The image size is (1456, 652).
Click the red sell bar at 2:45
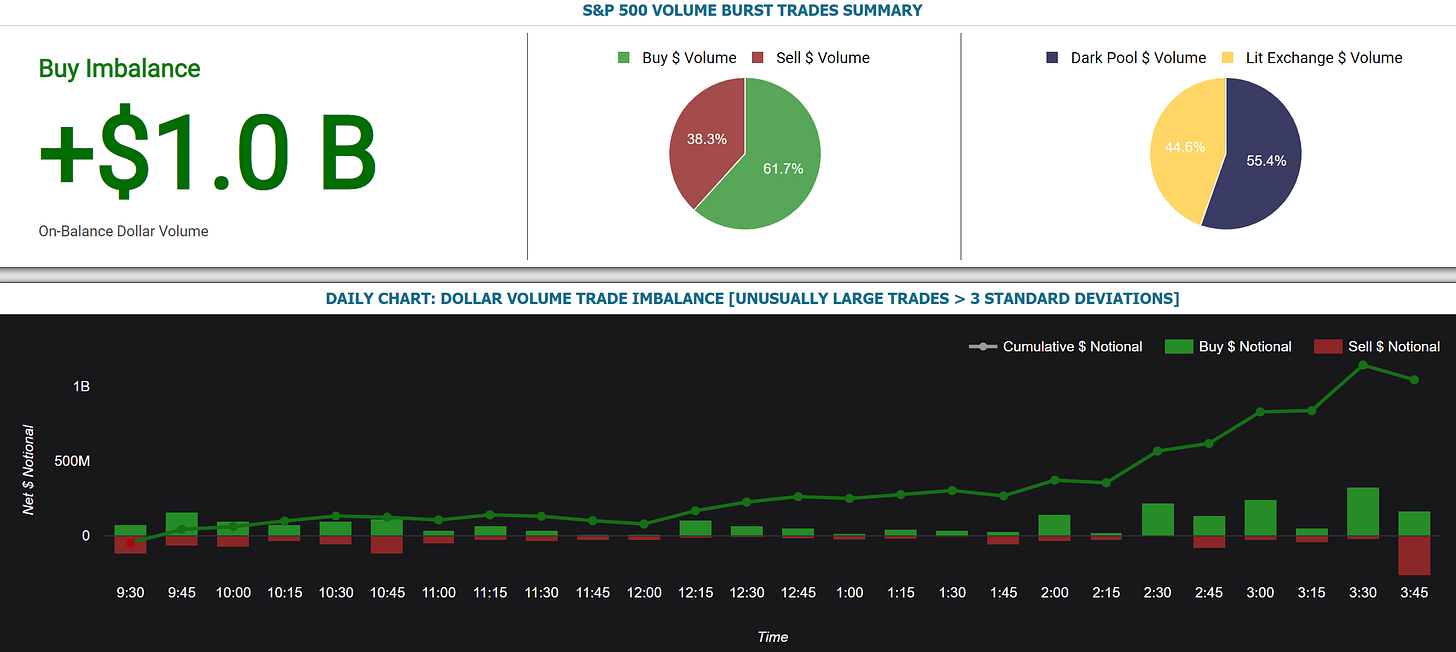(x=1209, y=542)
